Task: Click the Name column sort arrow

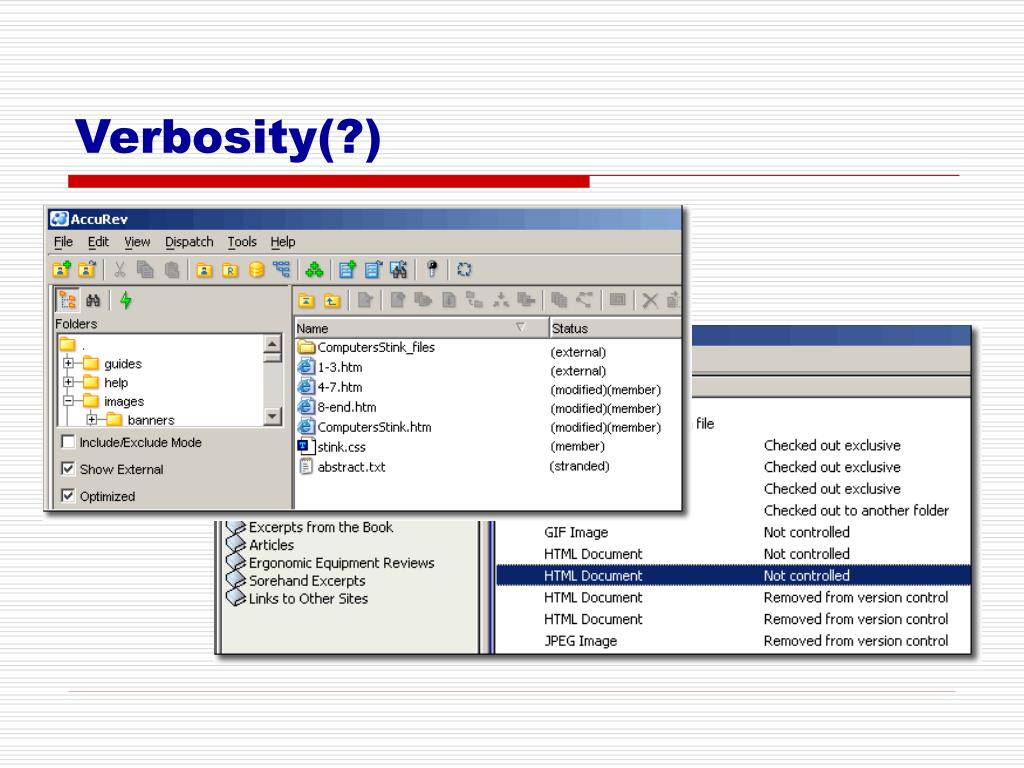Action: tap(520, 327)
